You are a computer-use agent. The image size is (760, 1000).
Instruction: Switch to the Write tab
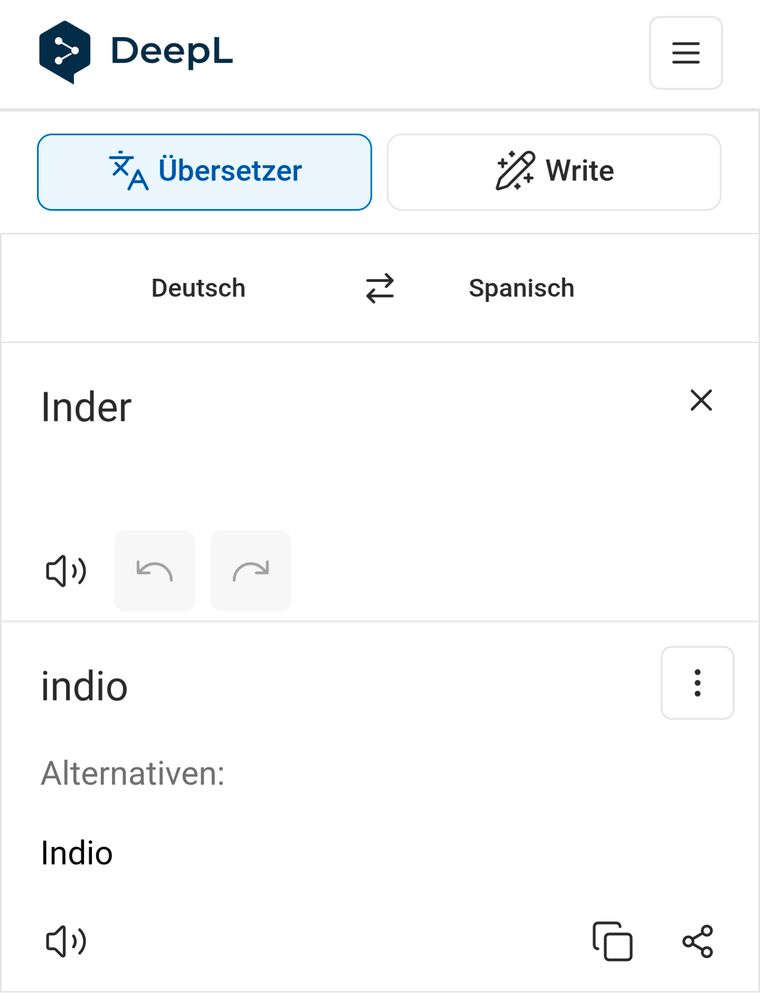click(x=553, y=171)
